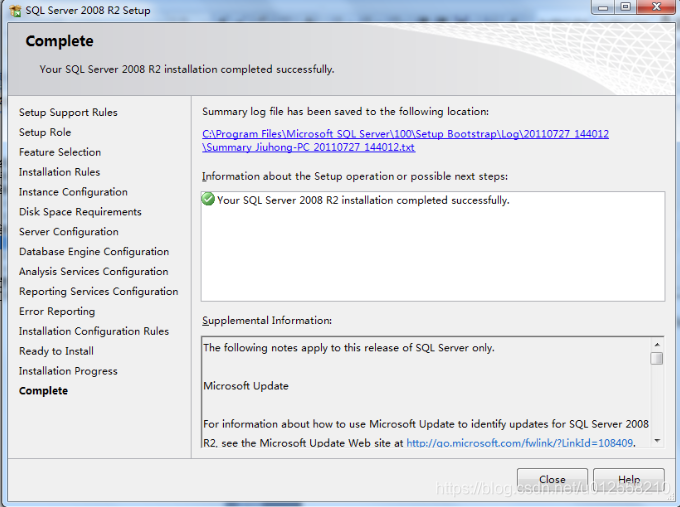Click scroll up arrow in Supplemental Information
Image resolution: width=680 pixels, height=507 pixels.
coord(657,344)
